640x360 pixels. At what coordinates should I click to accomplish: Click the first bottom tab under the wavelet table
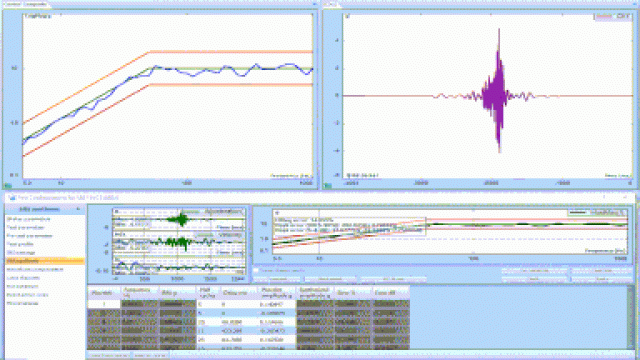click(x=109, y=355)
